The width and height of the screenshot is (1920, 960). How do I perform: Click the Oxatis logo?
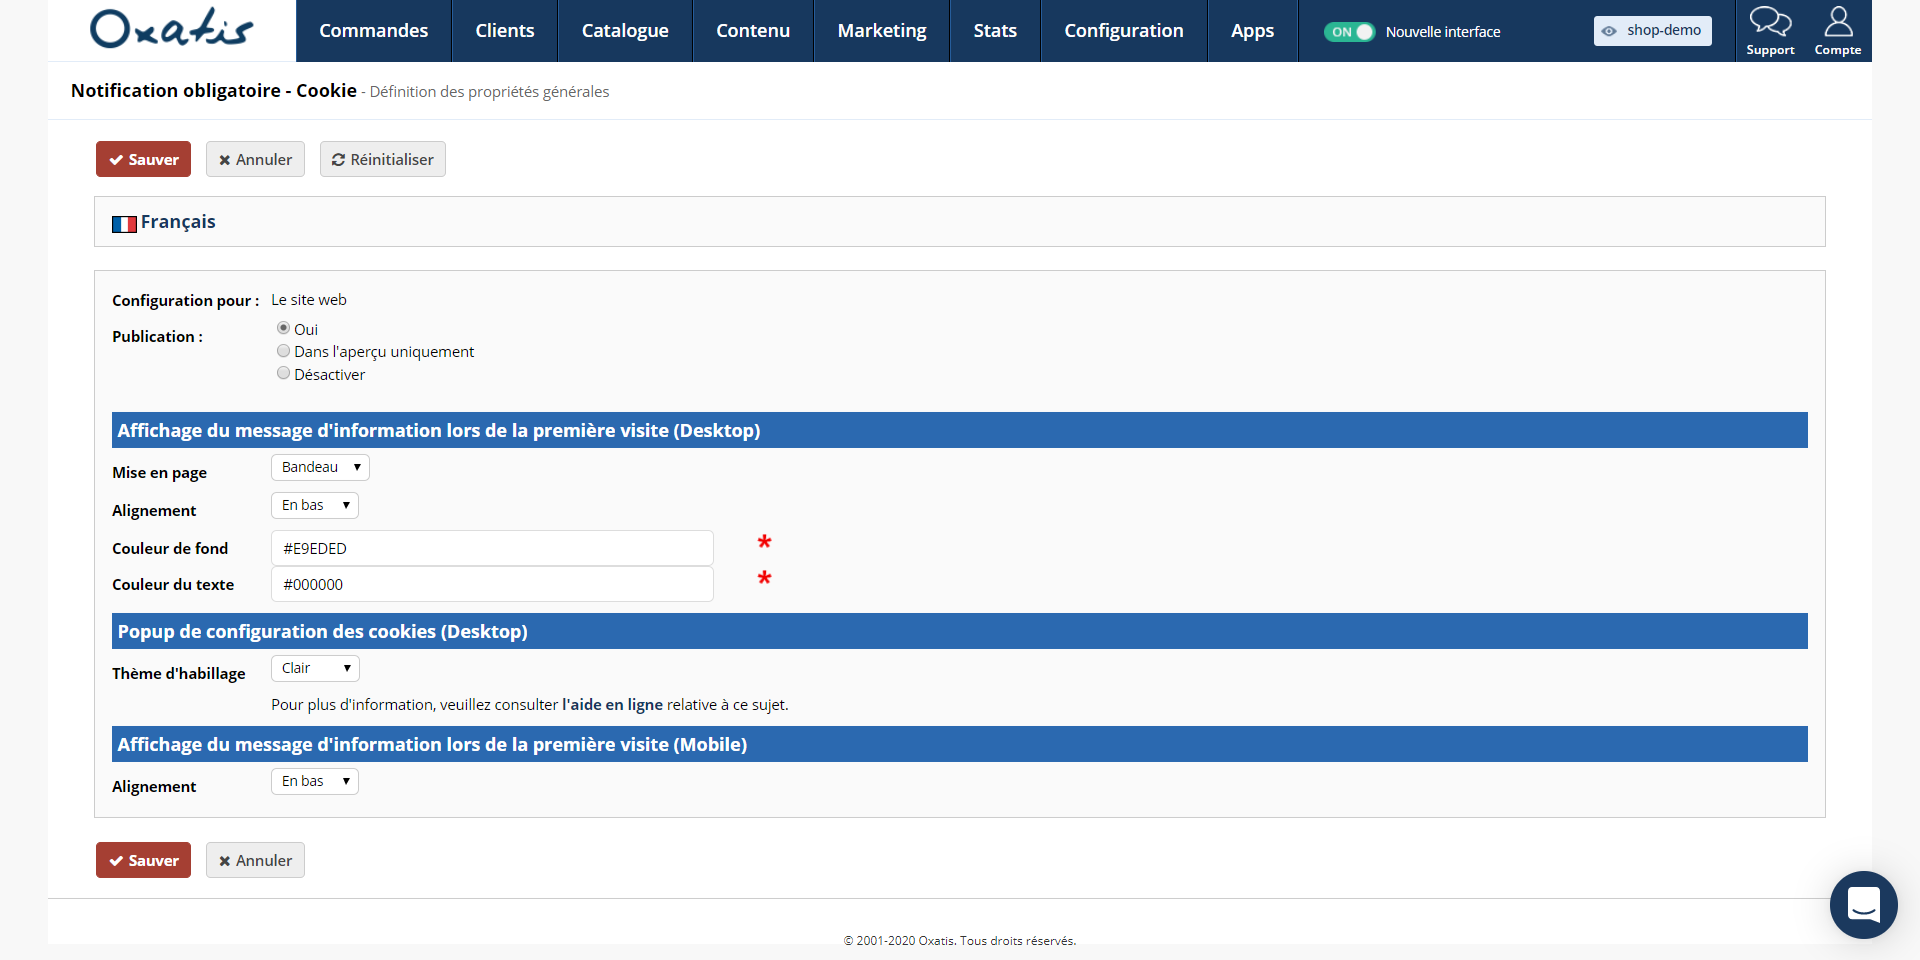(171, 29)
